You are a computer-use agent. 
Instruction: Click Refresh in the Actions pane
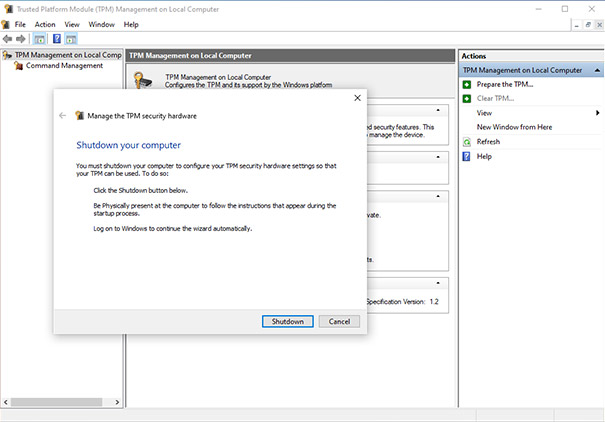[x=488, y=142]
